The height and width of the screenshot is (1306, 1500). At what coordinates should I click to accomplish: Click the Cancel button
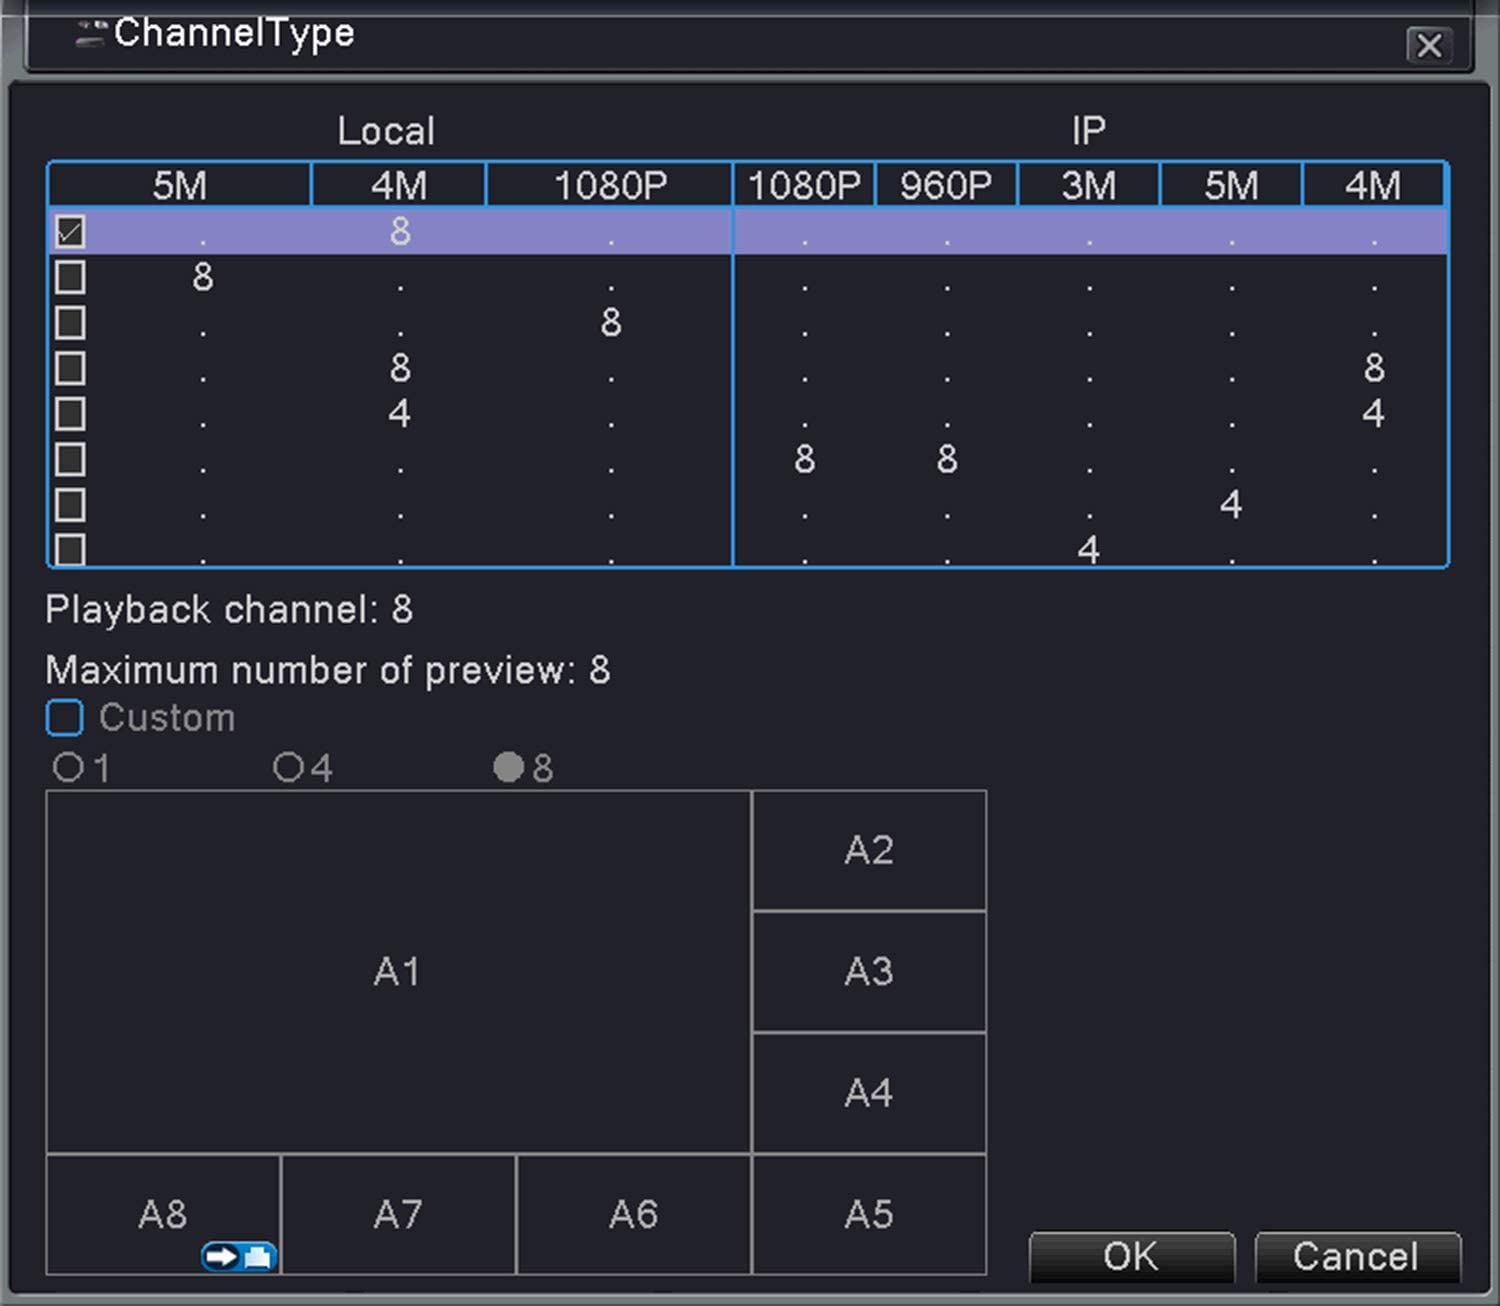pos(1357,1256)
